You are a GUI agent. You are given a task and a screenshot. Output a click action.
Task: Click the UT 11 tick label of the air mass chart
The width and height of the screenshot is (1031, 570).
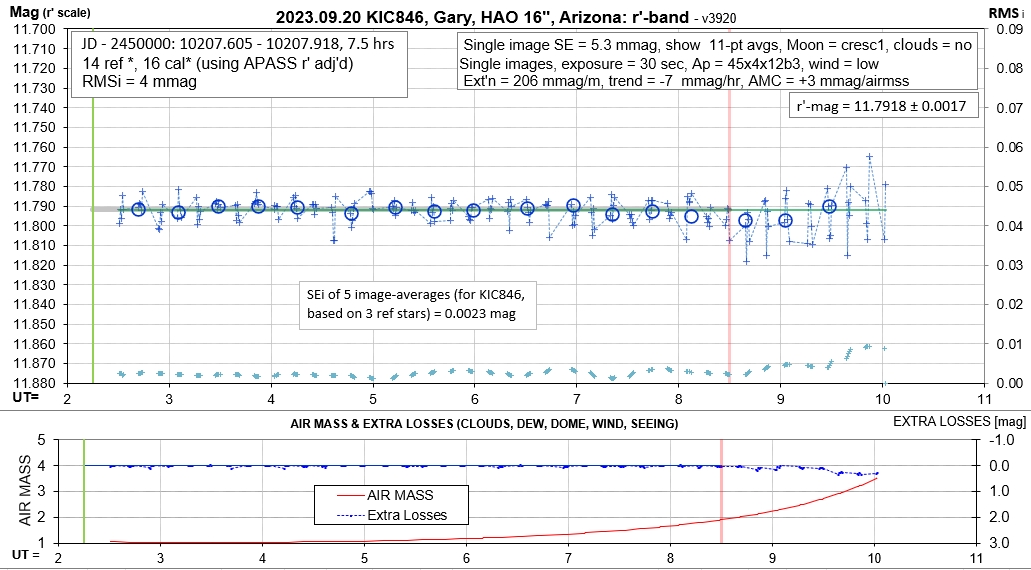point(976,556)
